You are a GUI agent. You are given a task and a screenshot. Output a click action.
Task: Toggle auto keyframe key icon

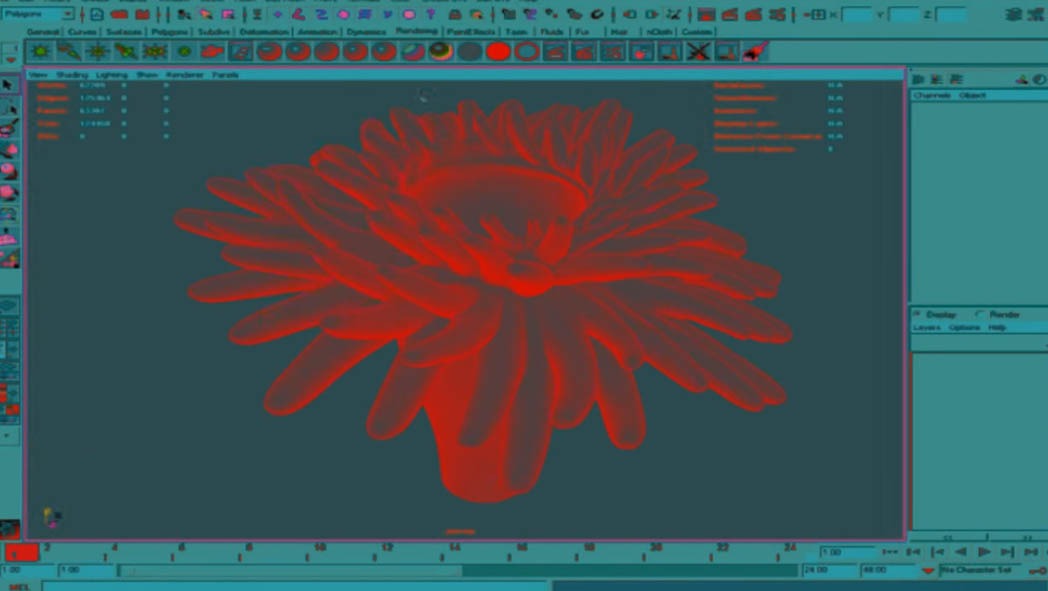(1037, 570)
